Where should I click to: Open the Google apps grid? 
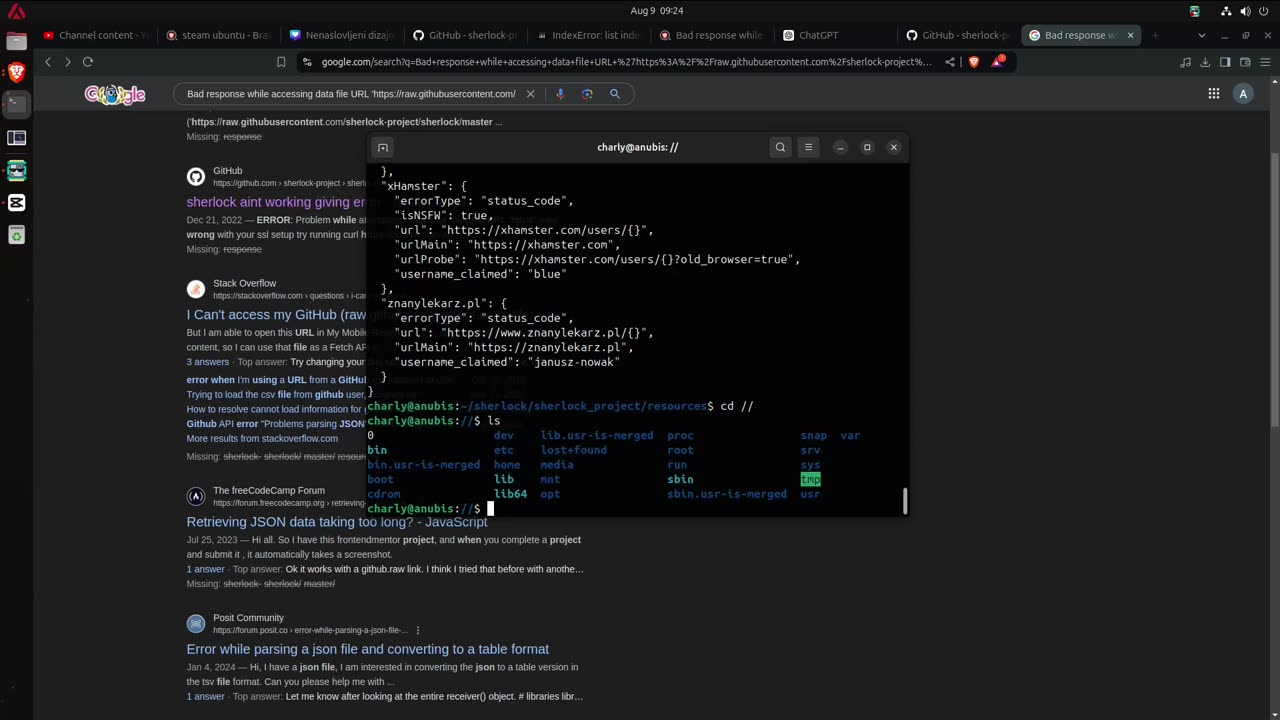pyautogui.click(x=1213, y=94)
